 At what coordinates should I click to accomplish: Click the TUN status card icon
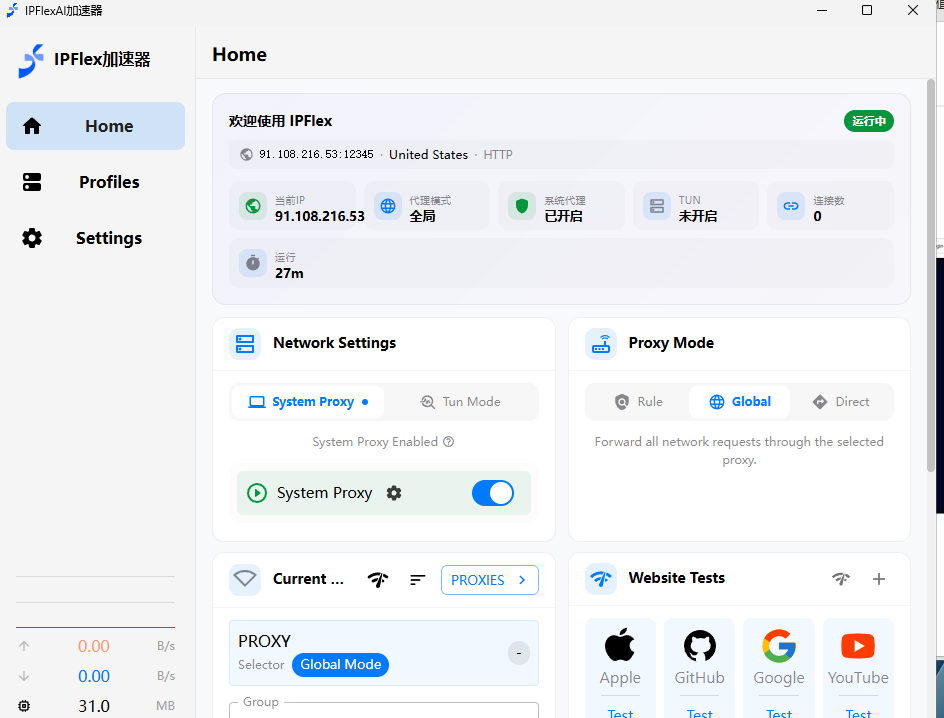(657, 206)
